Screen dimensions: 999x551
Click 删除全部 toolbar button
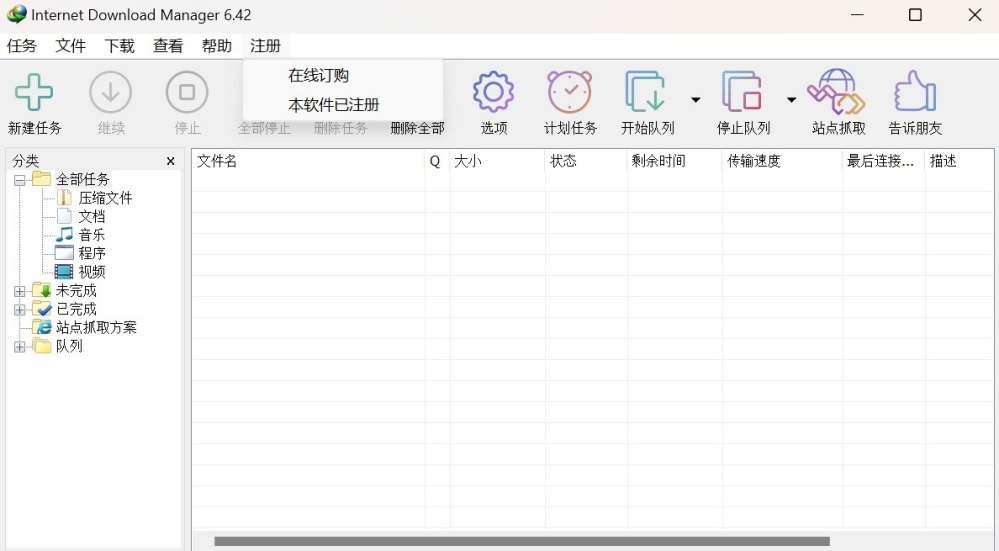[x=417, y=128]
